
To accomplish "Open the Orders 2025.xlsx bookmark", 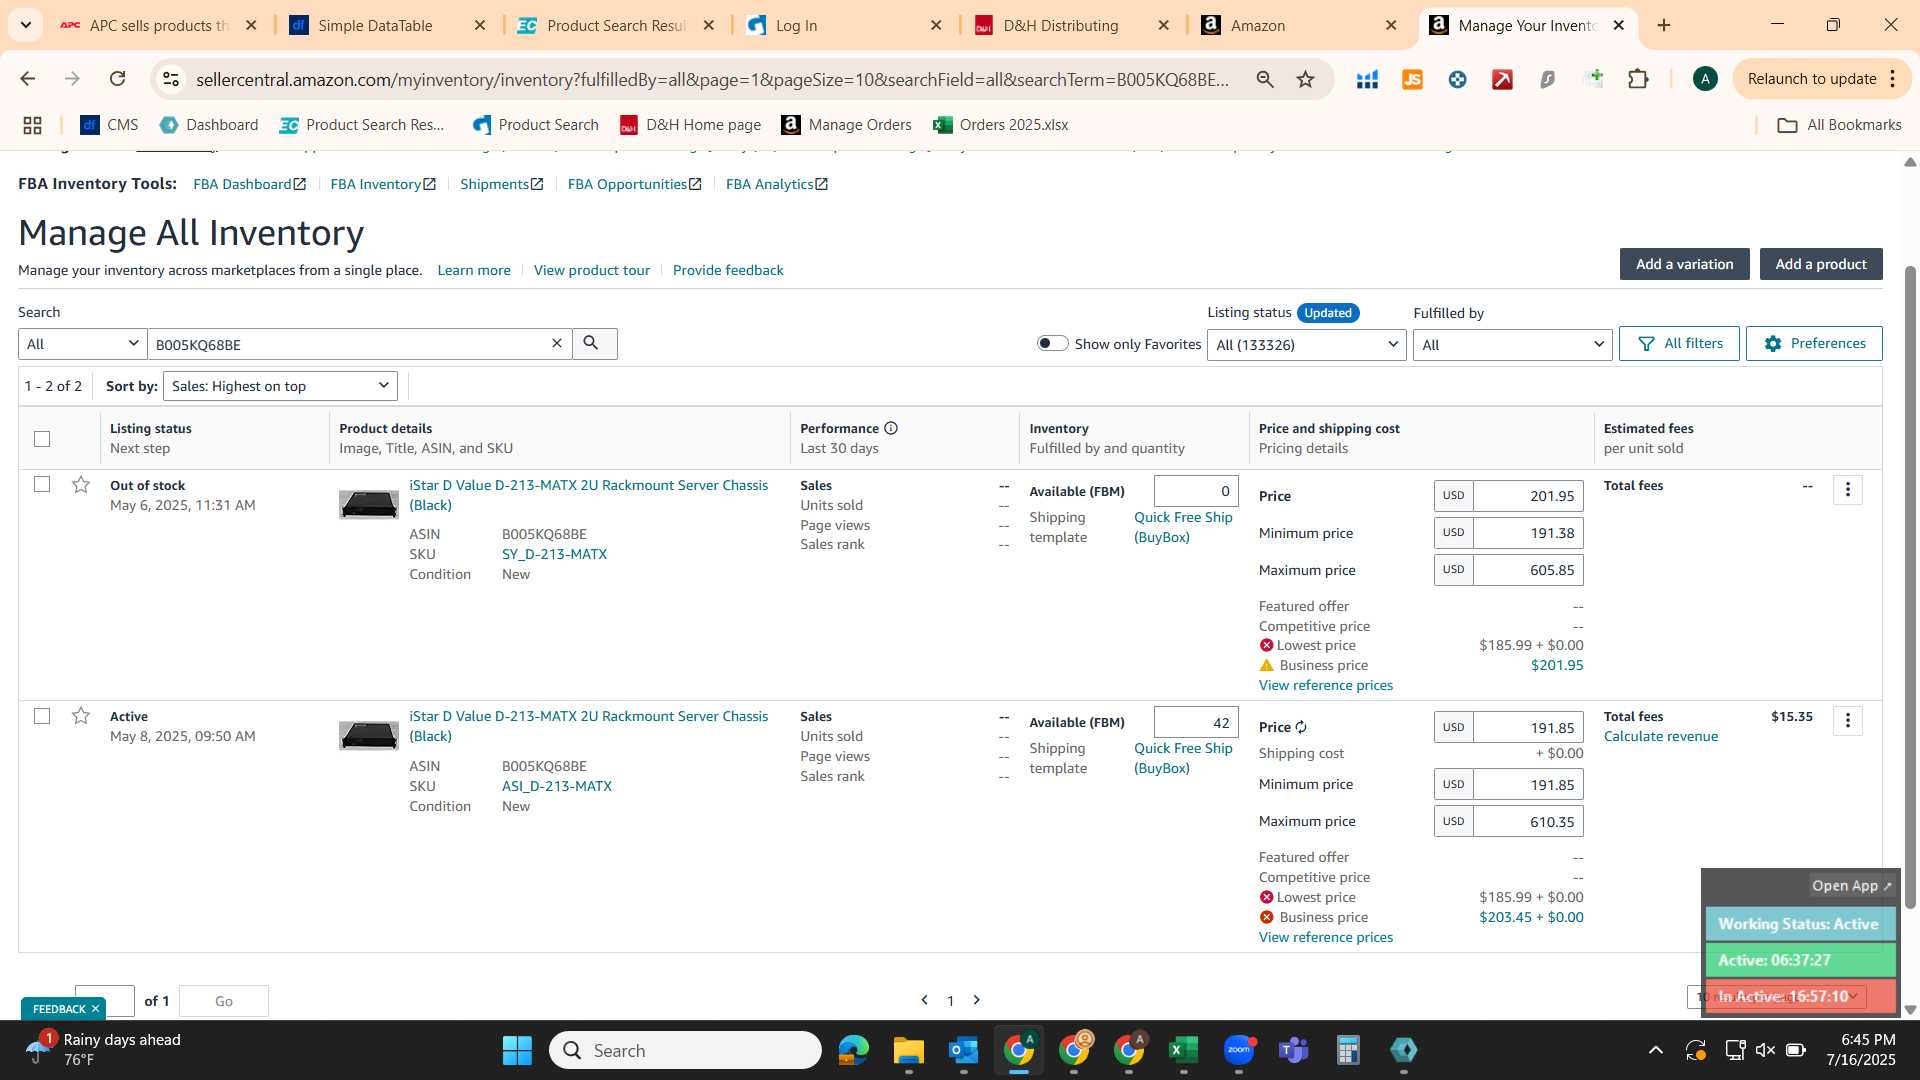I will (1000, 125).
